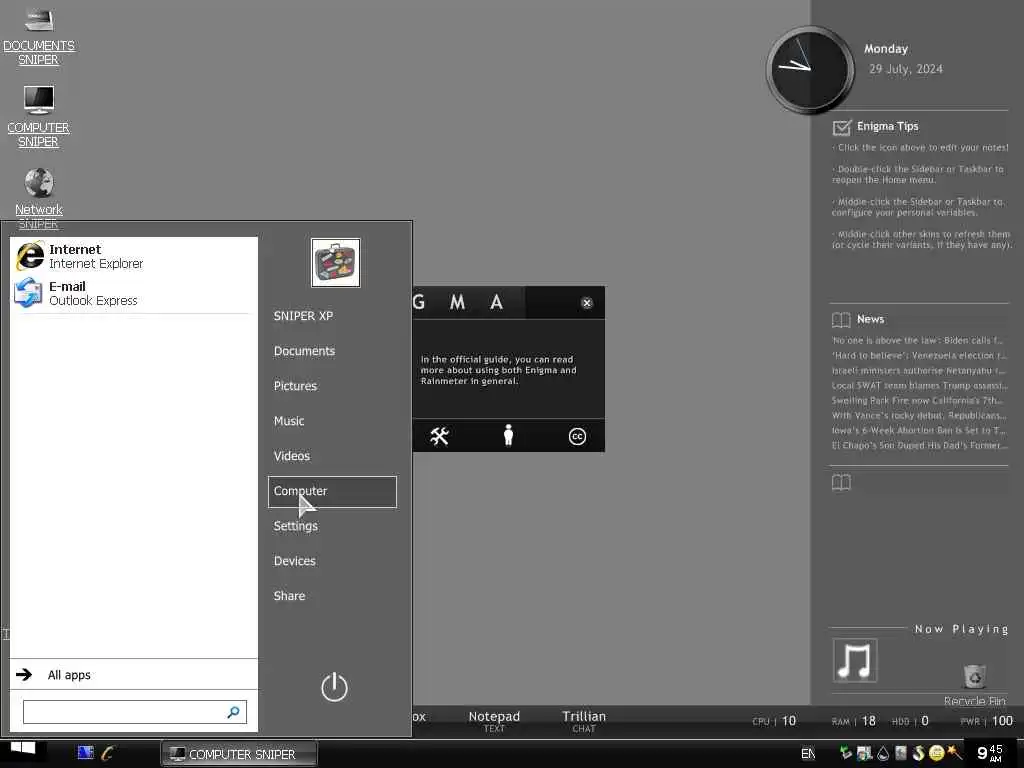
Task: Open DOCUMENTS SNIPER desktop icon
Action: 39,37
